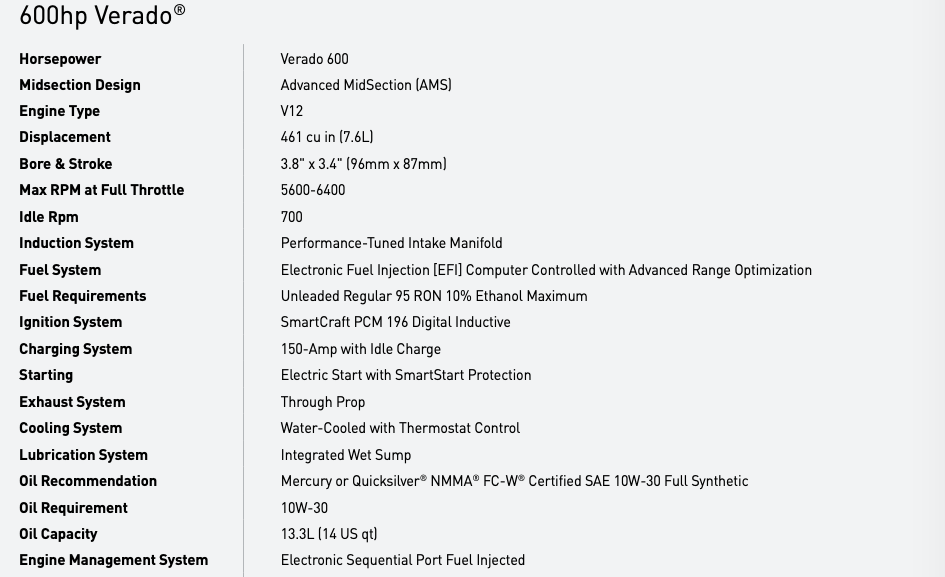Click the Mercury or Quicksilver oil recommendation
Screen dimensions: 945x577
[x=515, y=481]
